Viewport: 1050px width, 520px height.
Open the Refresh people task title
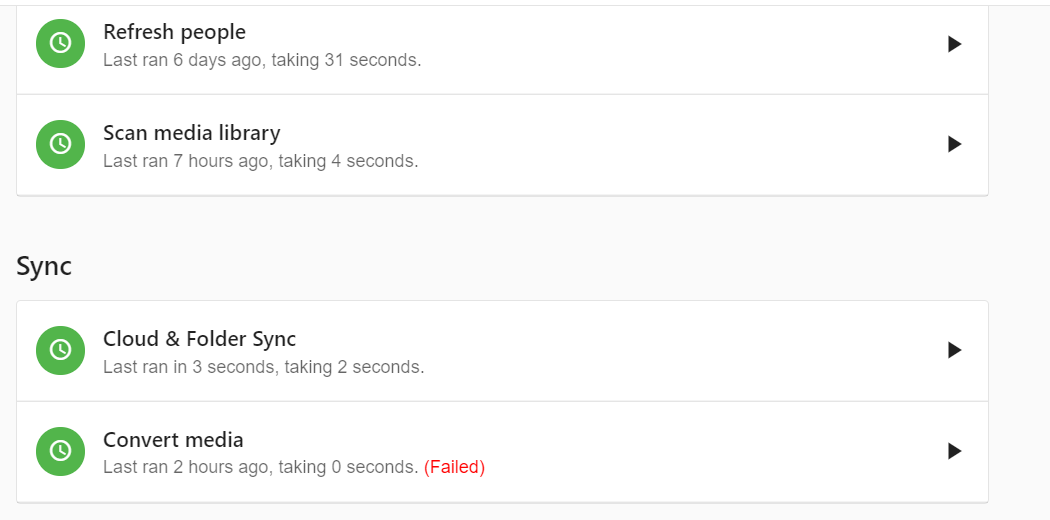pyautogui.click(x=174, y=32)
